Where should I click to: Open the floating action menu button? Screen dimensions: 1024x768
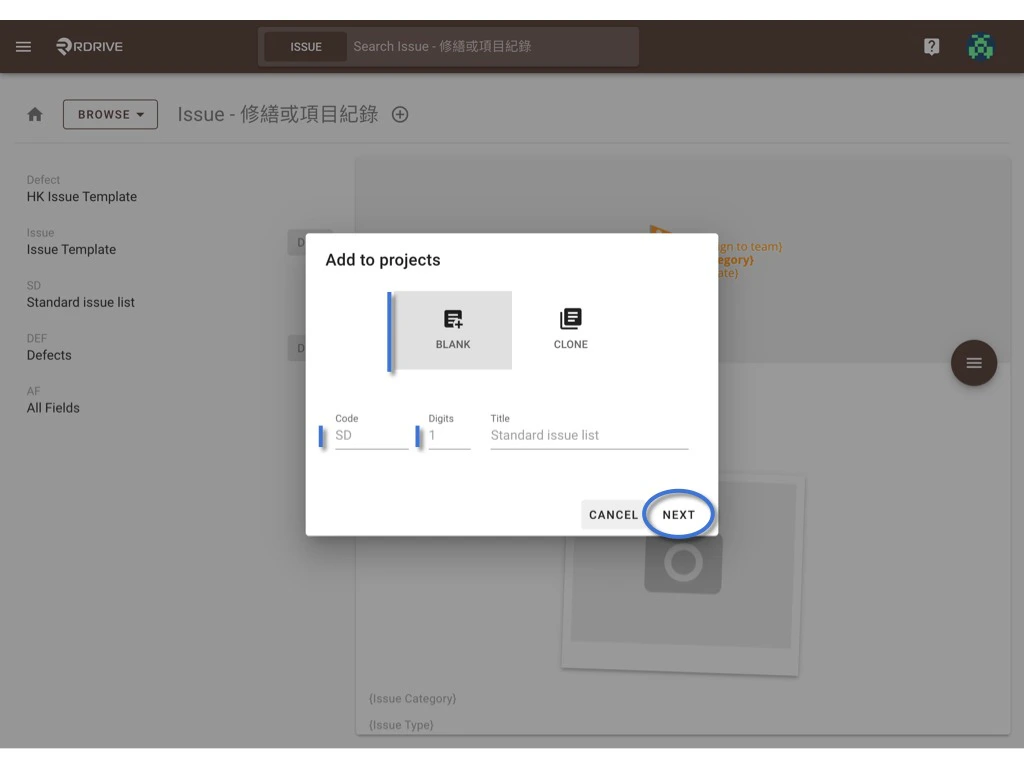coord(973,364)
